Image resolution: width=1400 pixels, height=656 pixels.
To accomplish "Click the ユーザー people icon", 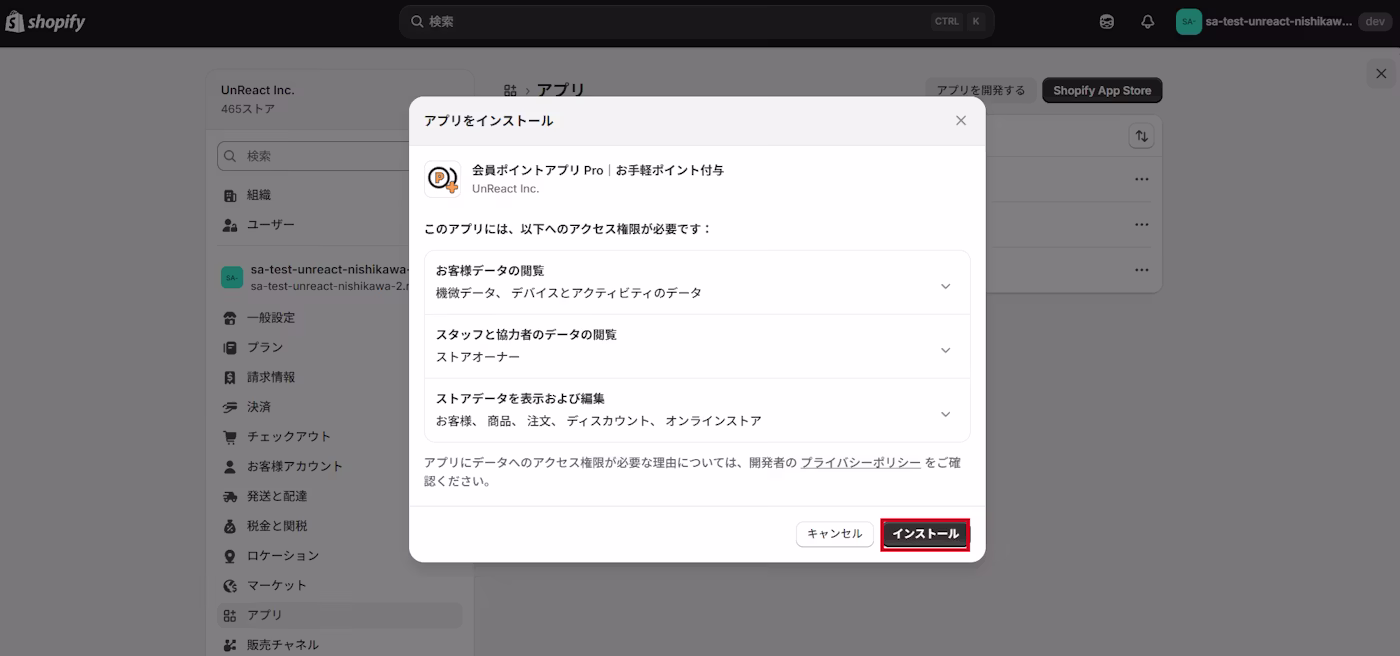I will [x=230, y=225].
